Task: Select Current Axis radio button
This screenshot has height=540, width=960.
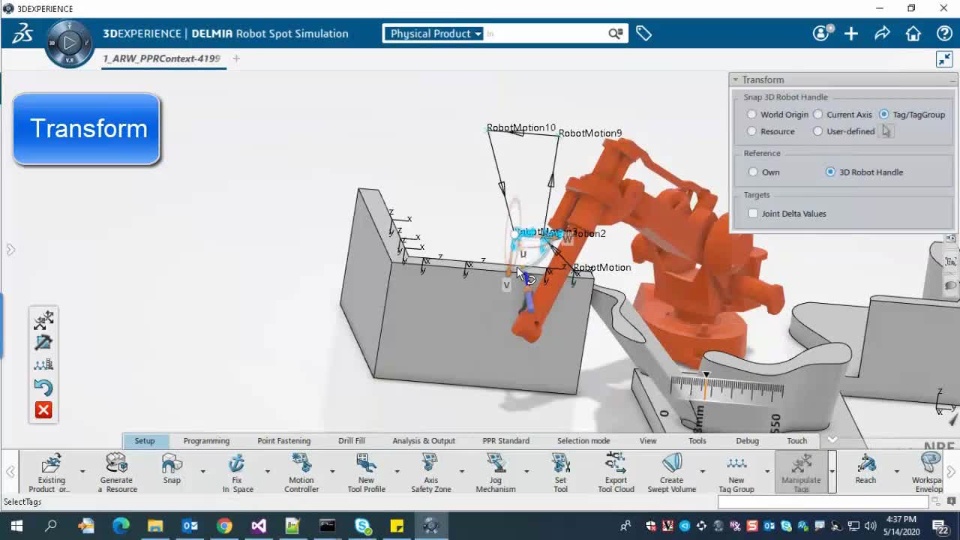Action: point(818,114)
